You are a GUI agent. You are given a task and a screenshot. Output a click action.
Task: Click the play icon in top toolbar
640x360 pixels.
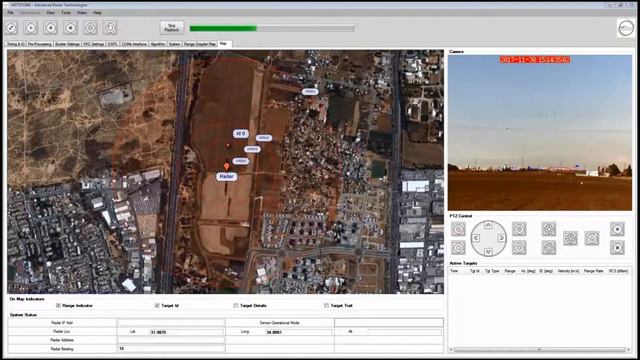(31, 28)
